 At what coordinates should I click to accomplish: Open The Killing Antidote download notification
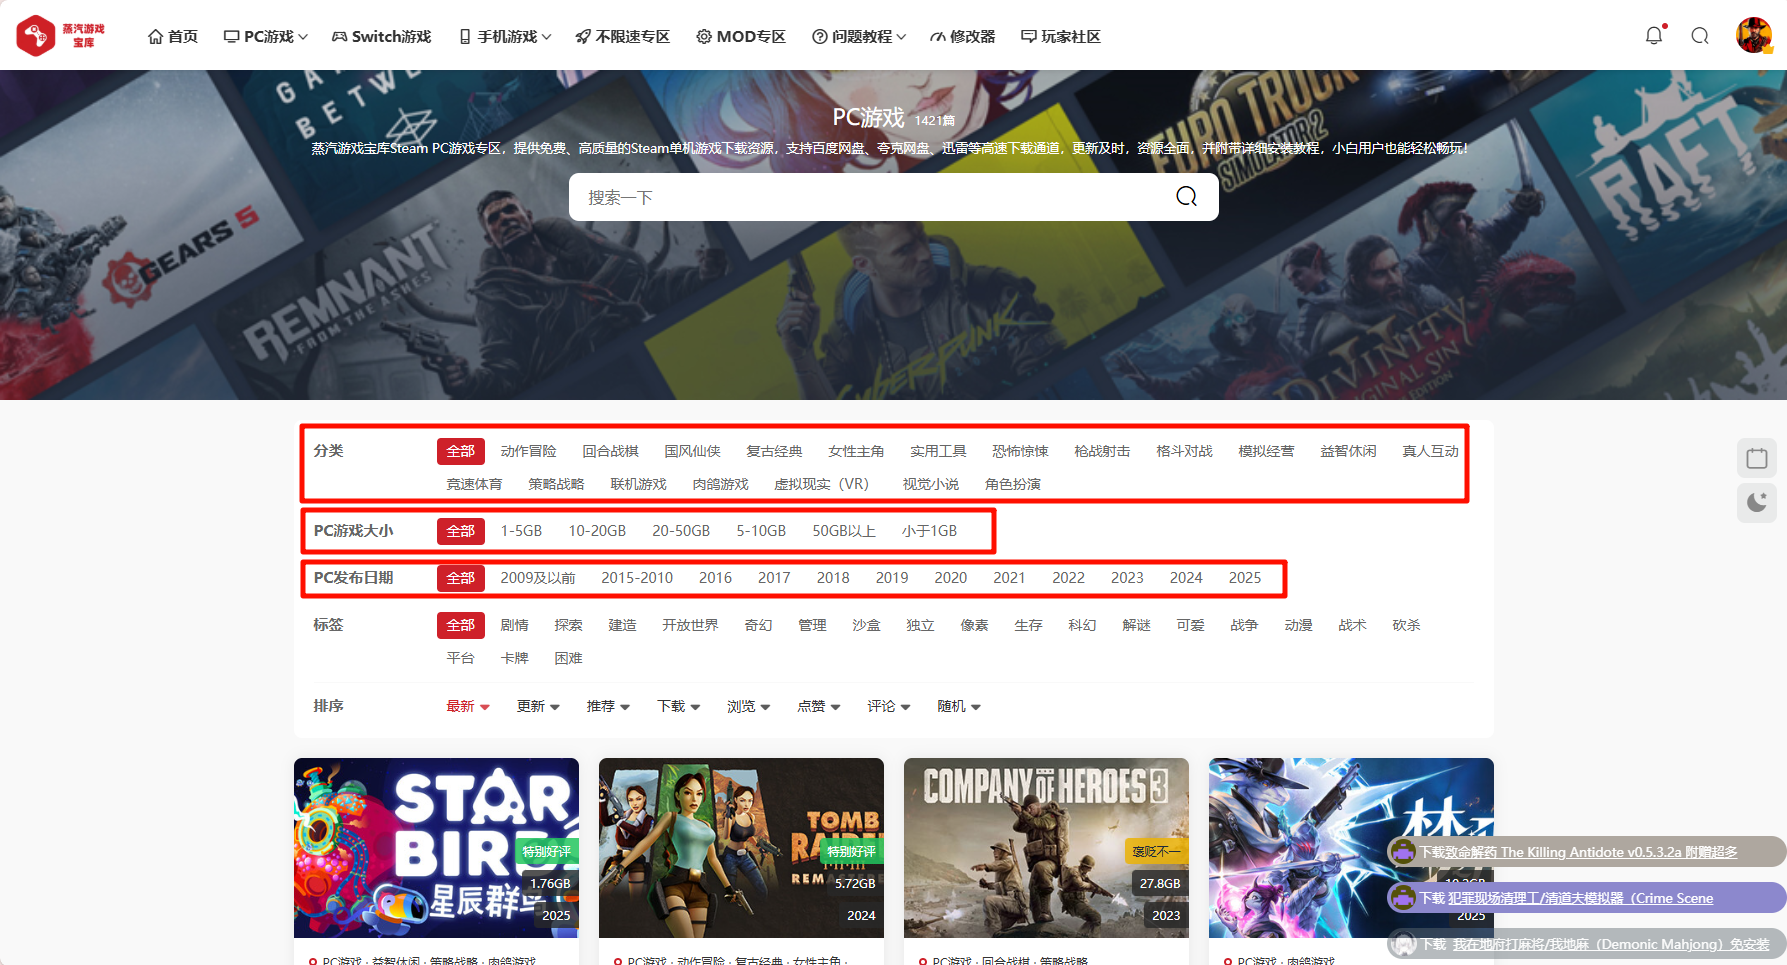tap(1586, 852)
